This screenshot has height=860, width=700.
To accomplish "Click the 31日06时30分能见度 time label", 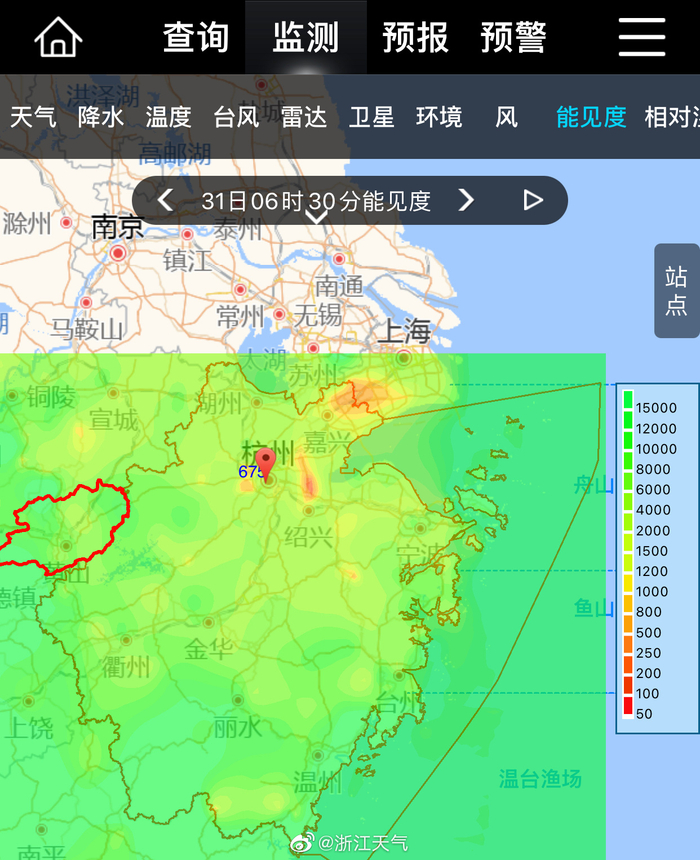I will pyautogui.click(x=316, y=201).
